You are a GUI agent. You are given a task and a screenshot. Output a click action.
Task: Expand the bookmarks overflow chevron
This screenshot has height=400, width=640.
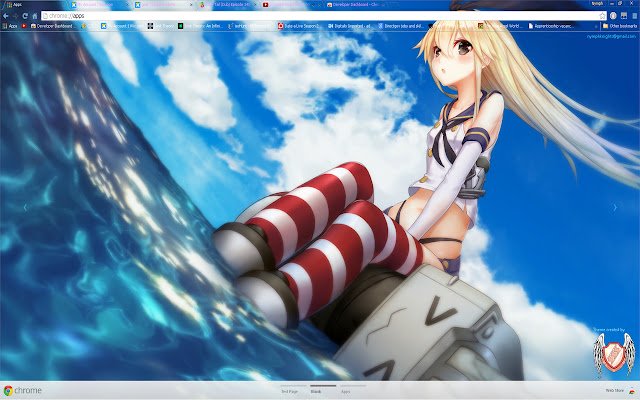pos(596,26)
